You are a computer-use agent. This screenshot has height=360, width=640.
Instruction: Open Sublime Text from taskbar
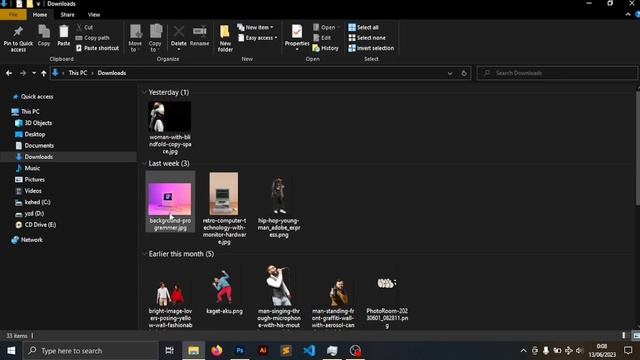click(x=286, y=351)
